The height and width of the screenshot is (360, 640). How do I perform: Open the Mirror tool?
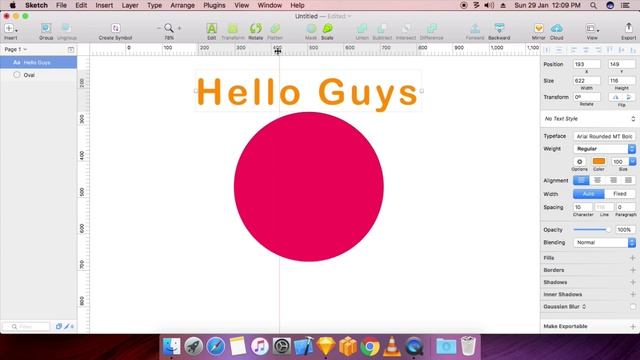[x=538, y=28]
